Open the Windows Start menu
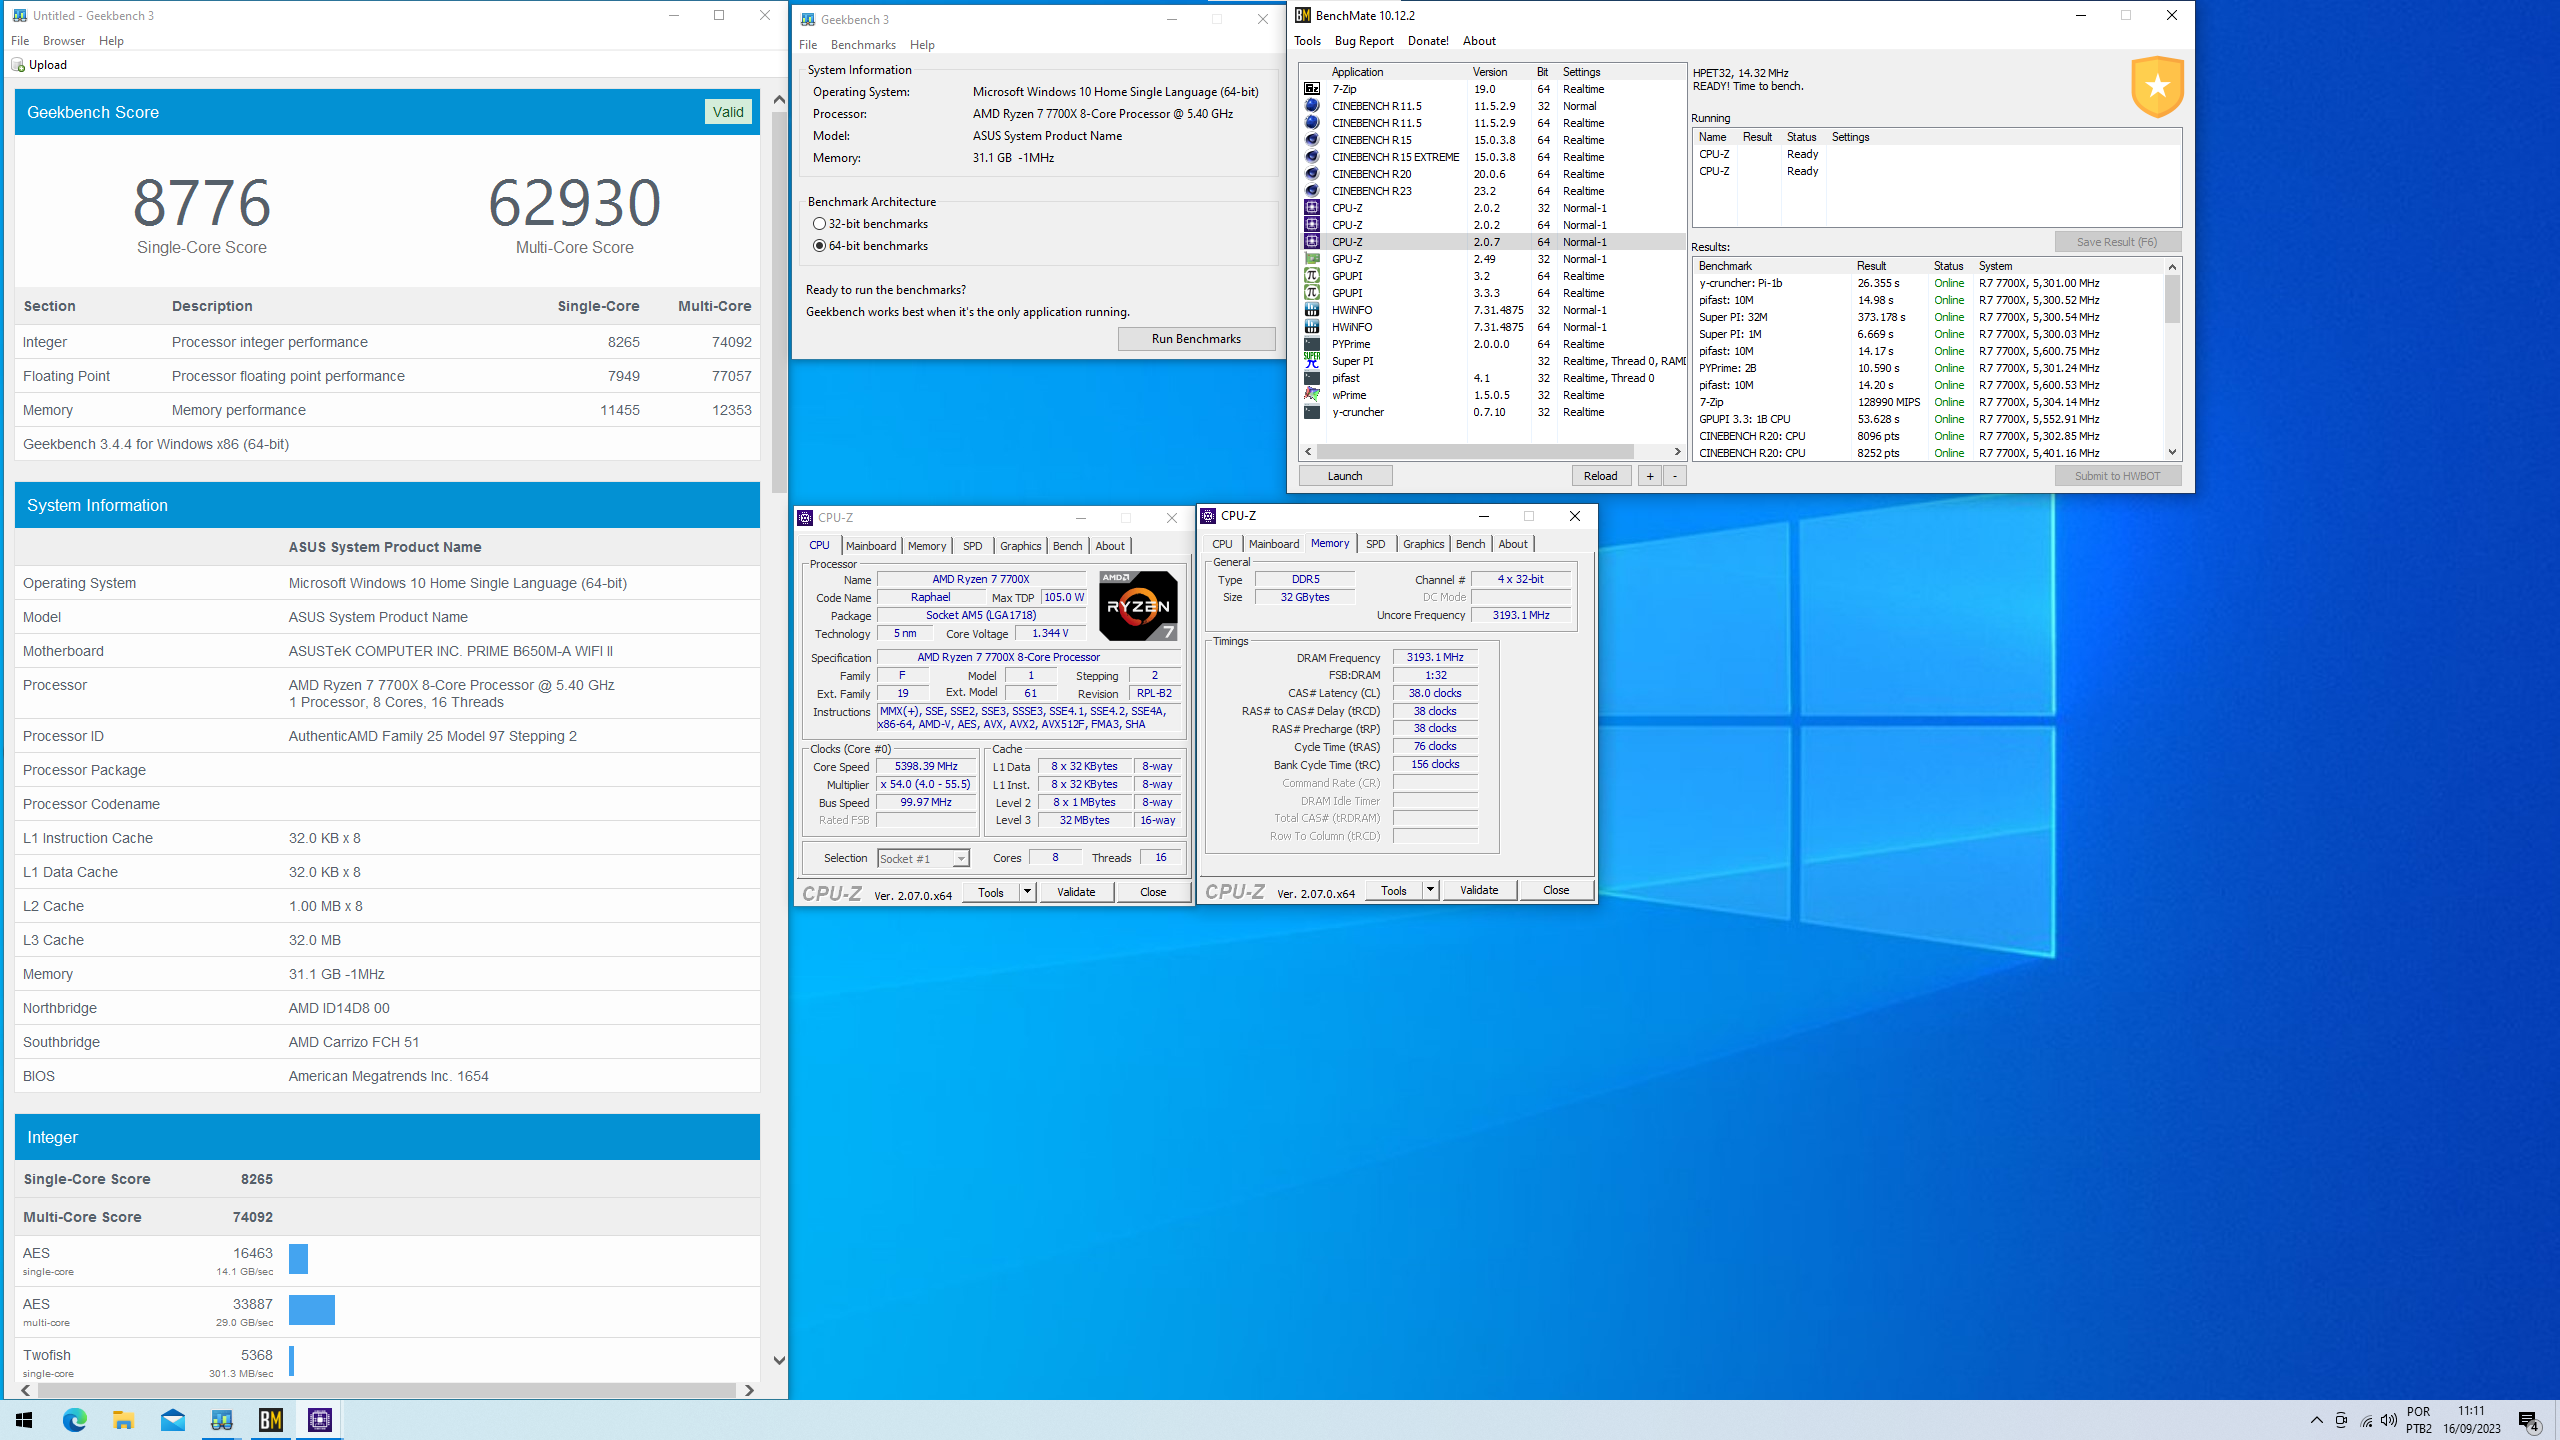2560x1440 pixels. [24, 1420]
